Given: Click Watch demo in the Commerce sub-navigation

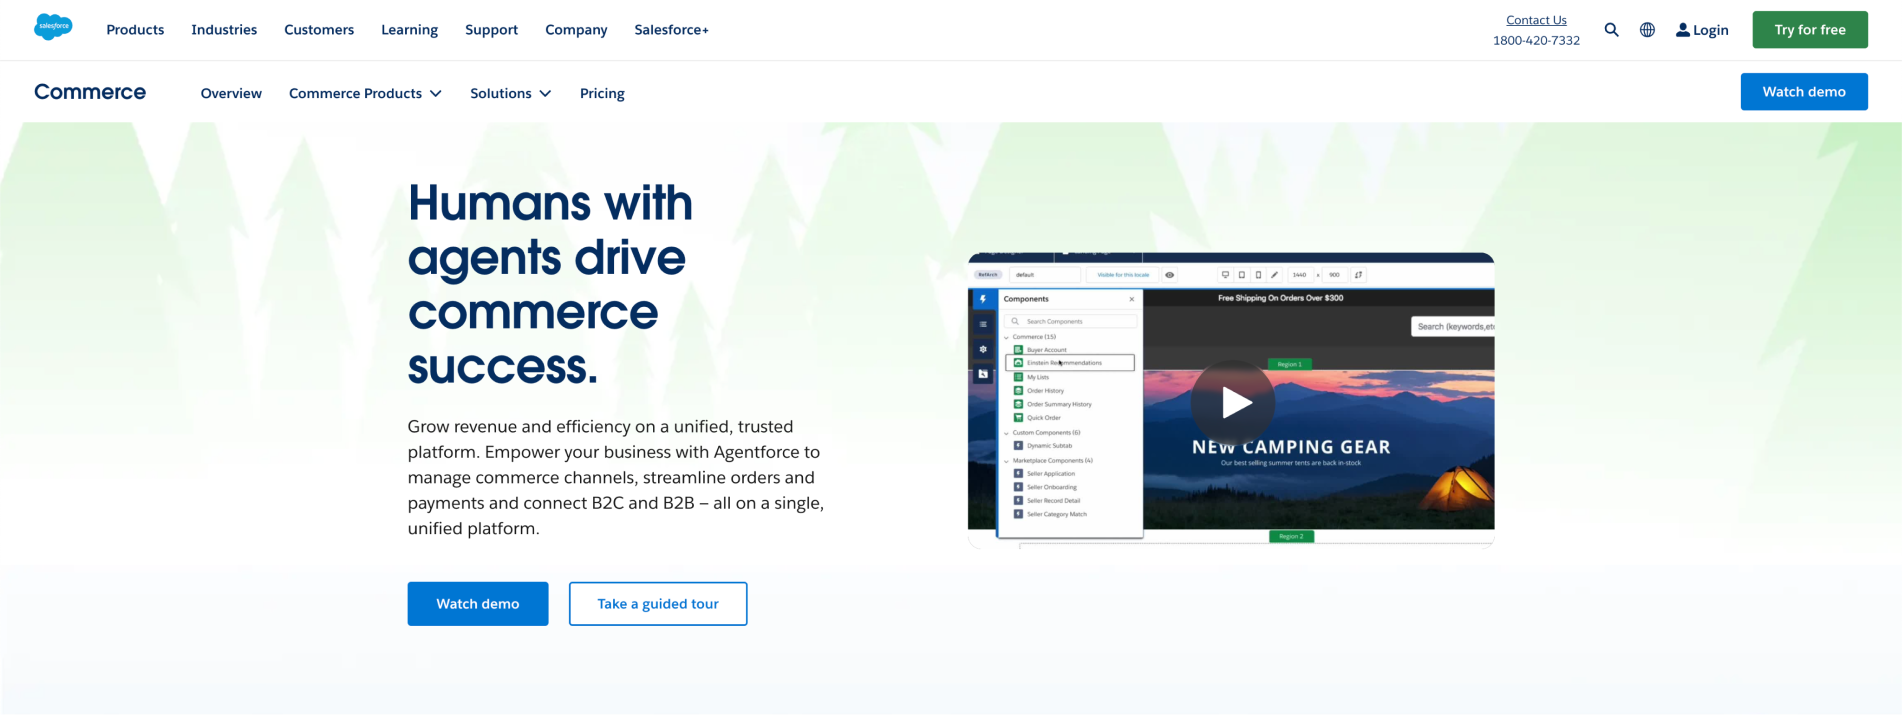Looking at the screenshot, I should tap(1804, 92).
